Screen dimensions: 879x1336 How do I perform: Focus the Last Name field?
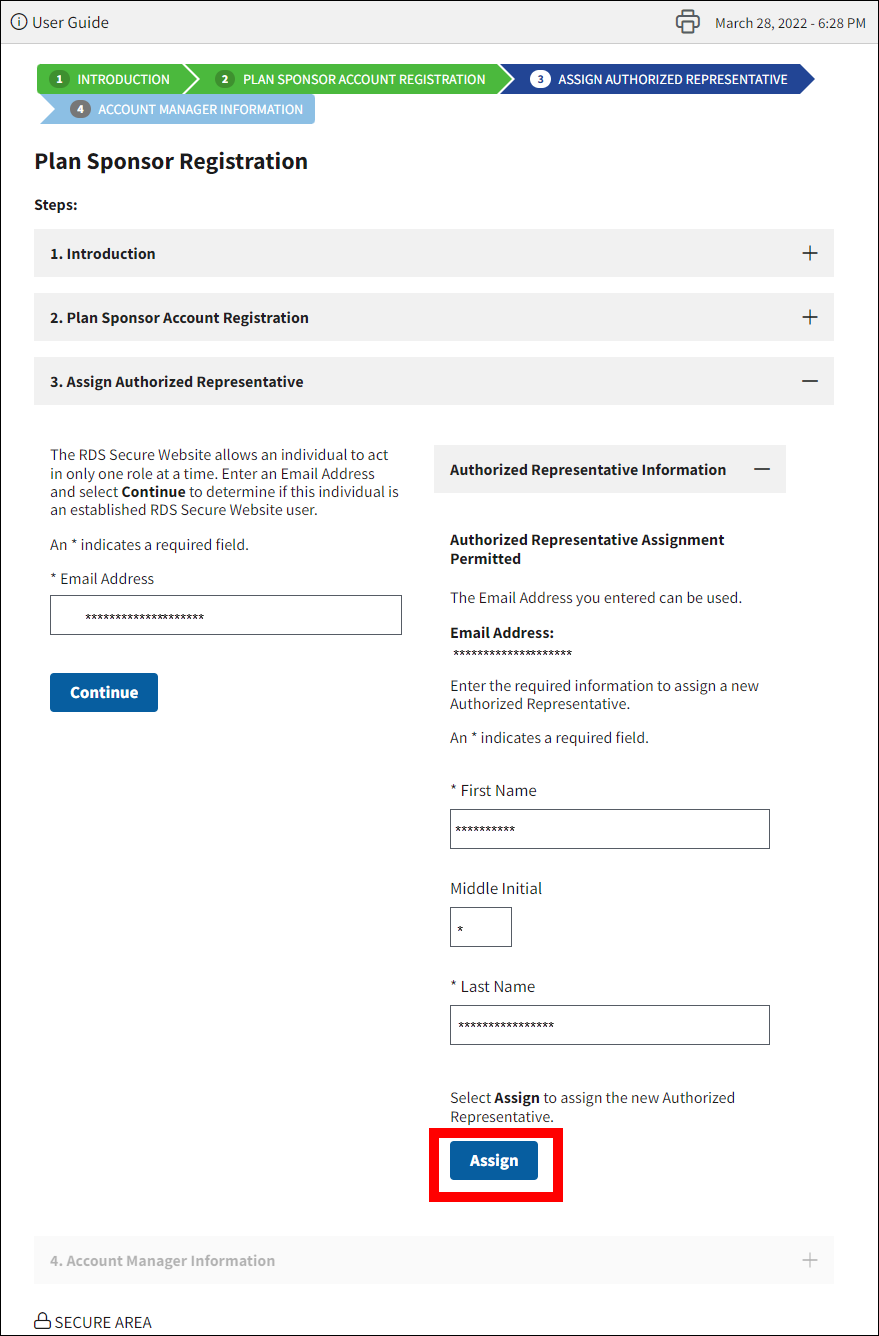click(610, 1025)
